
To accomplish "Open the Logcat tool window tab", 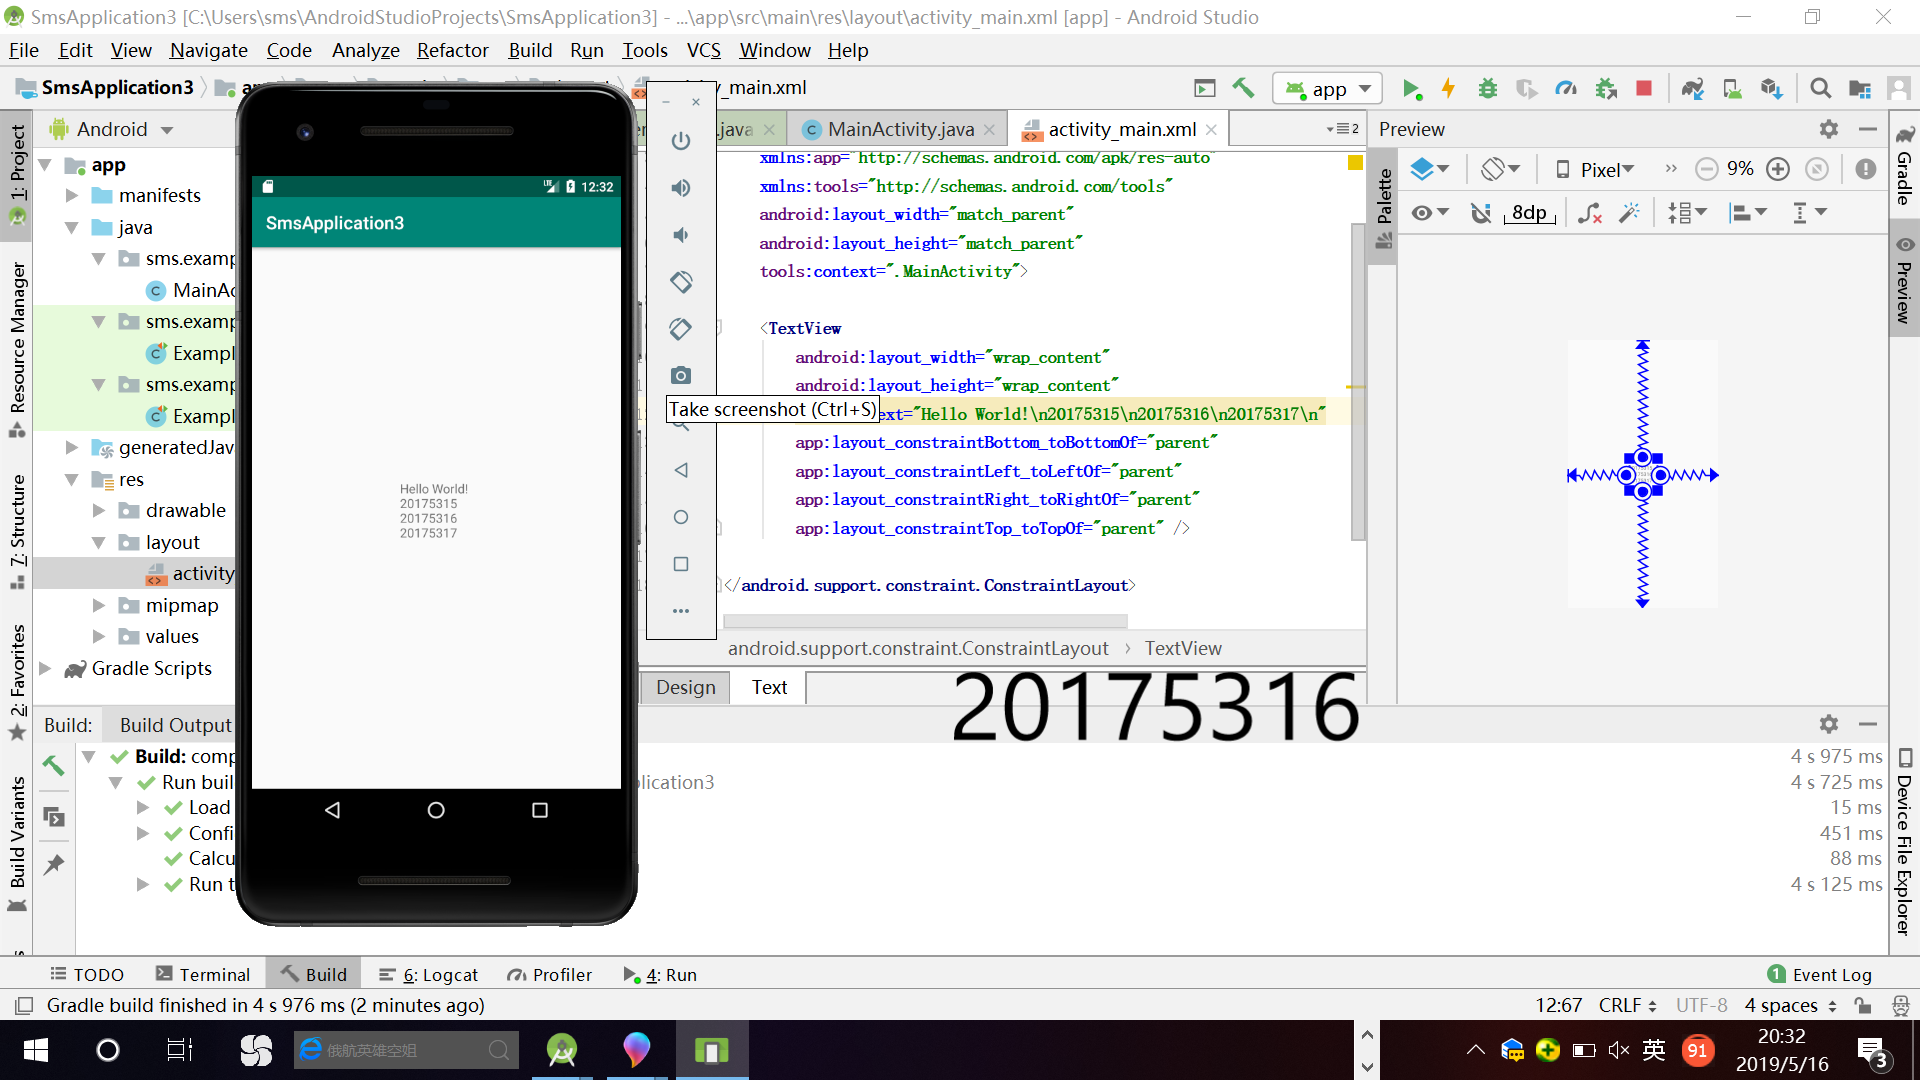I will tap(428, 975).
